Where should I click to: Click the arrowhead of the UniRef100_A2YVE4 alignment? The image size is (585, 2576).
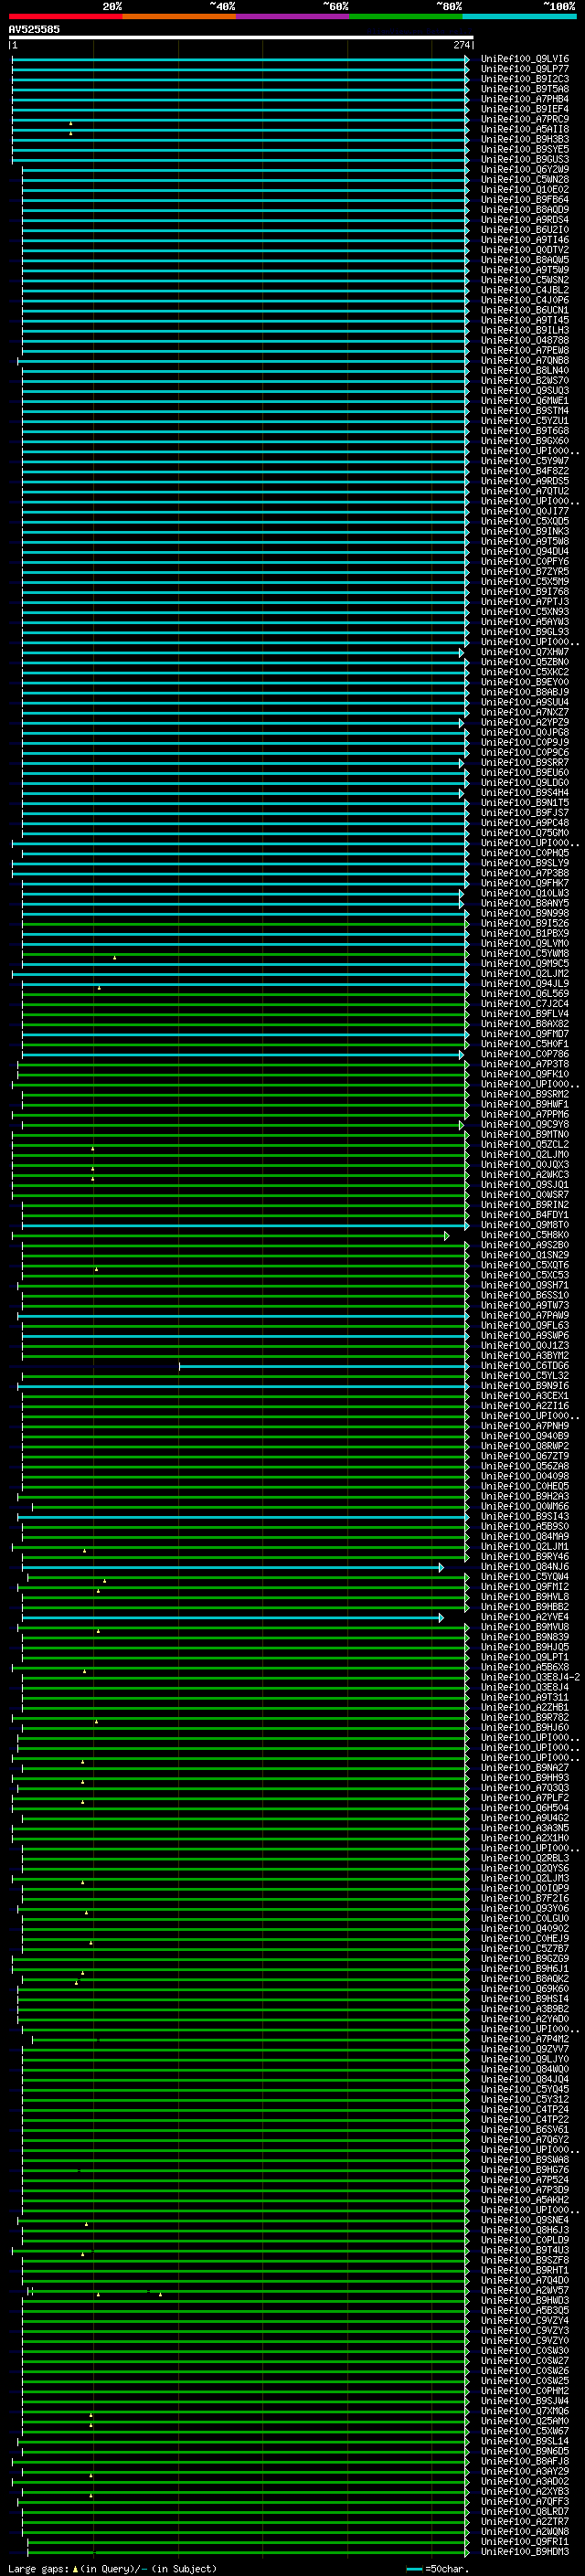pos(441,1617)
